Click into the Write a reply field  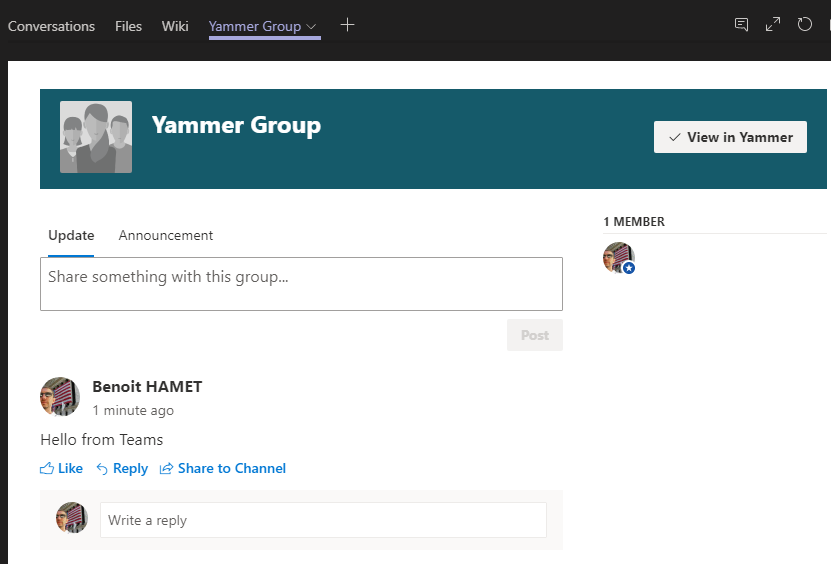[x=323, y=520]
